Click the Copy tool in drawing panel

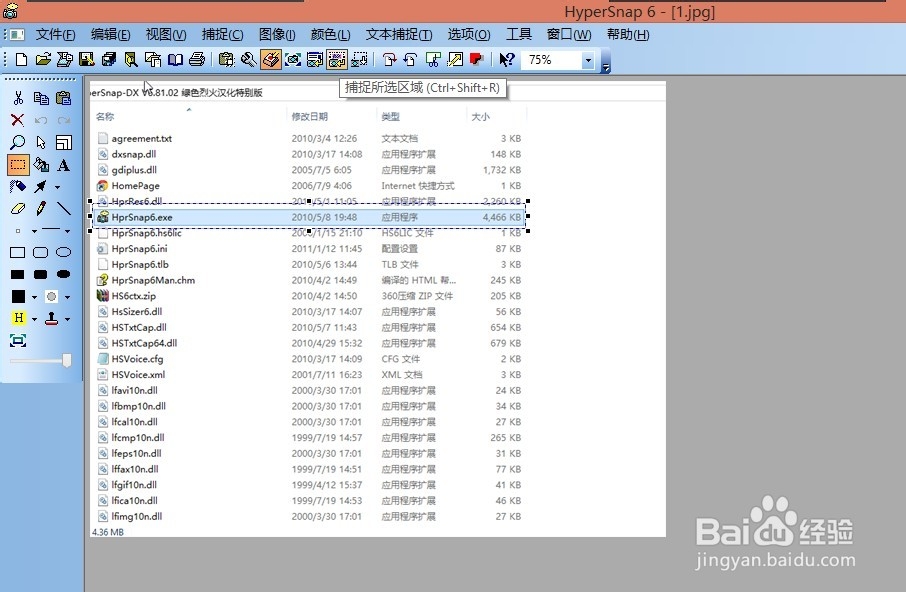click(x=41, y=98)
